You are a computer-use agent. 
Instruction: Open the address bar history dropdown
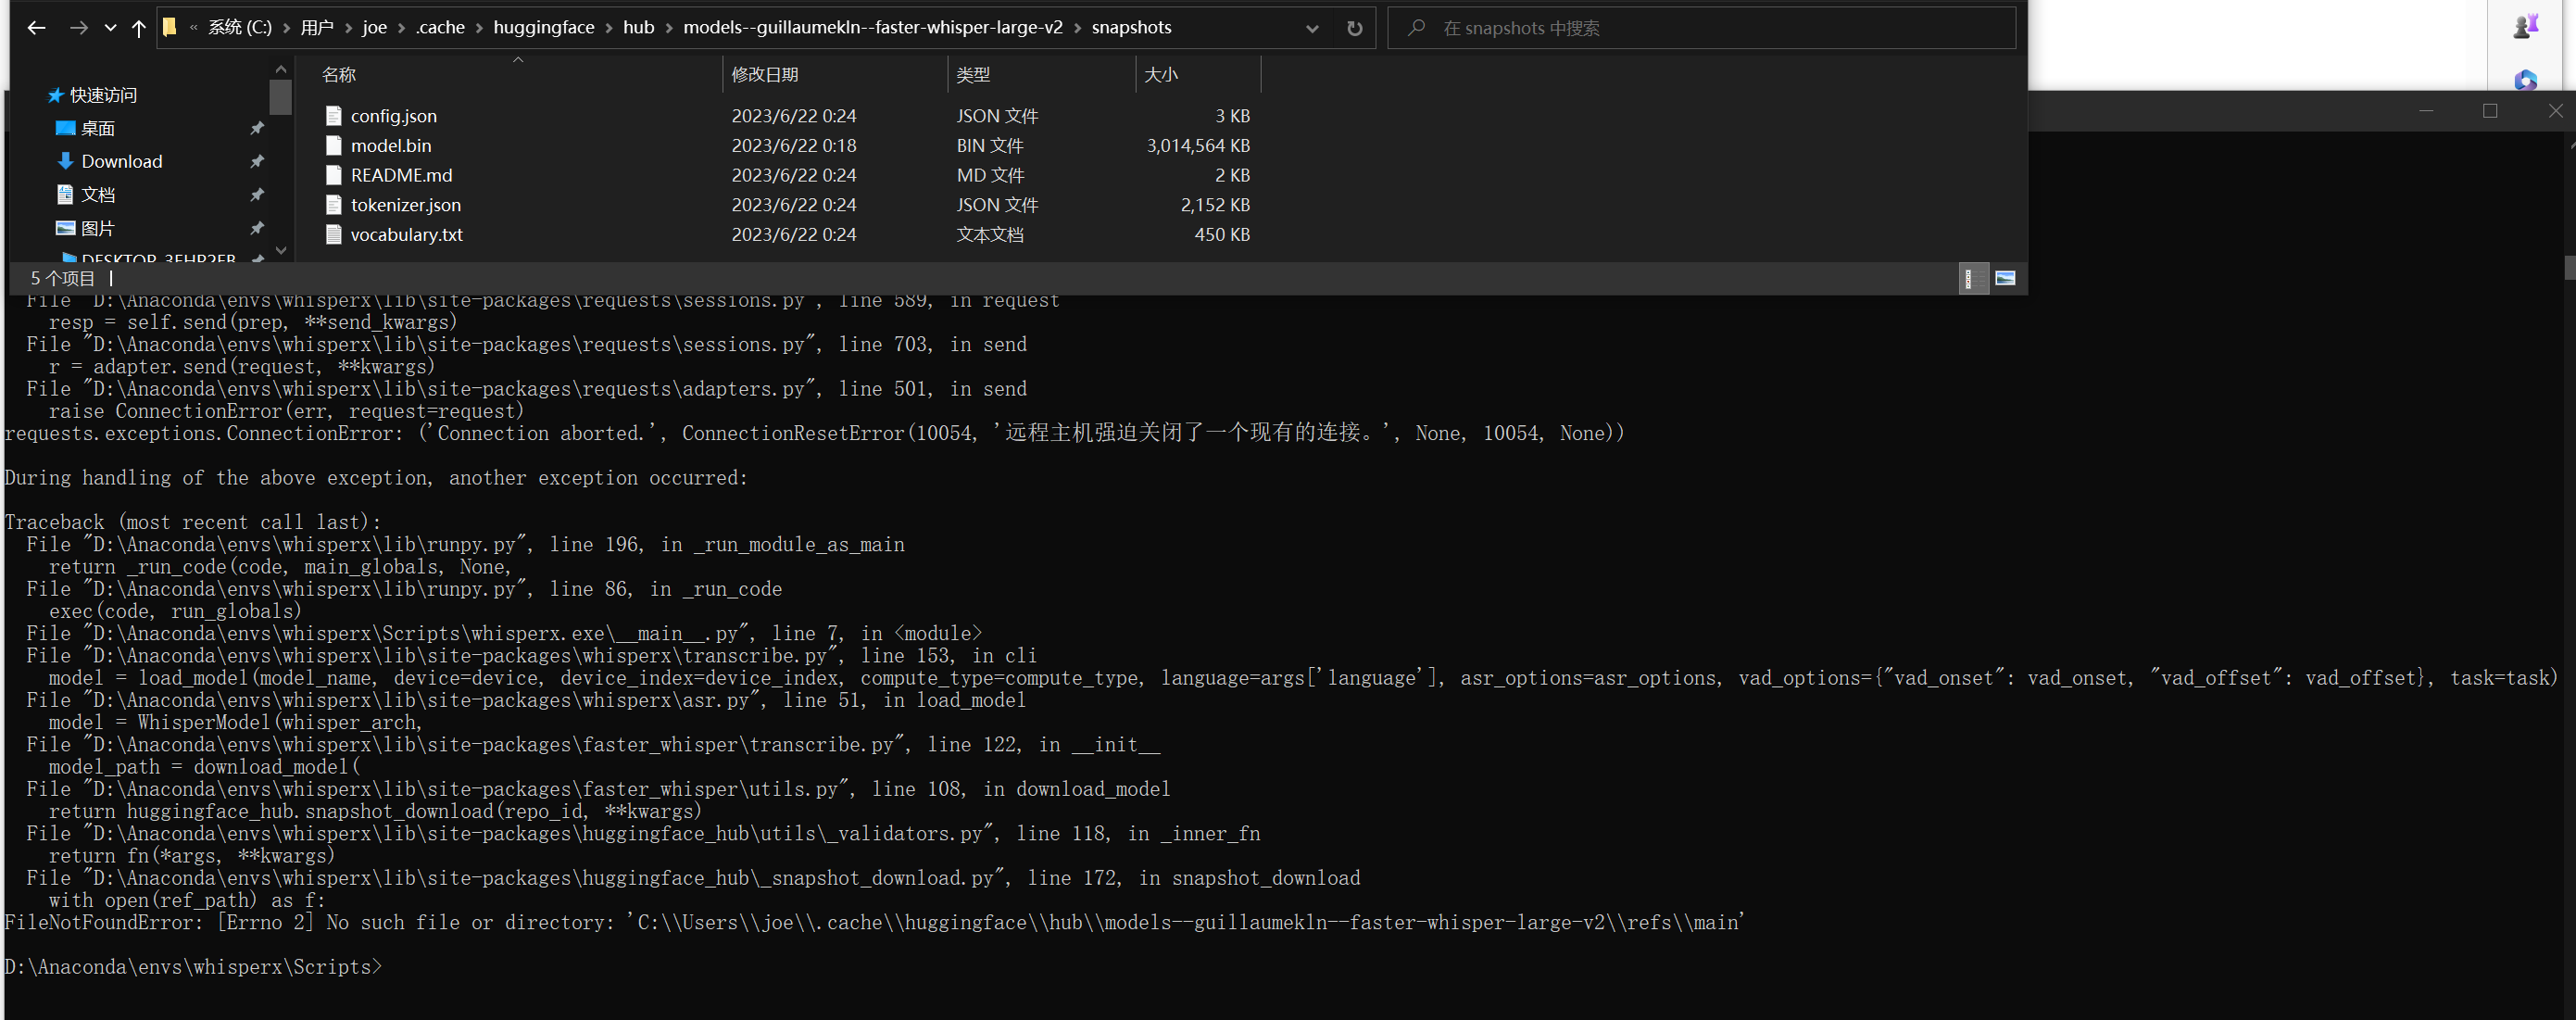(x=1311, y=27)
